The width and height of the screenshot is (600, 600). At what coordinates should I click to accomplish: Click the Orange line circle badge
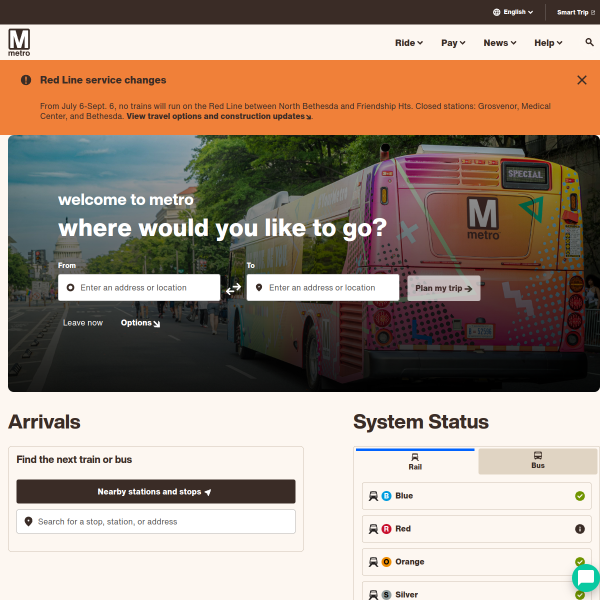[386, 562]
